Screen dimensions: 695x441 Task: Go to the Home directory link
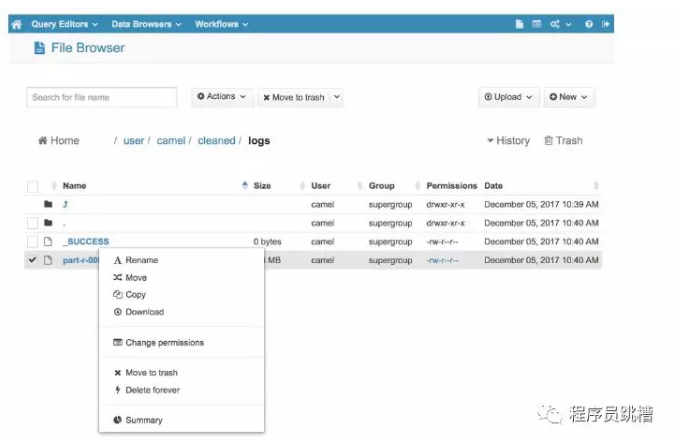(x=59, y=140)
